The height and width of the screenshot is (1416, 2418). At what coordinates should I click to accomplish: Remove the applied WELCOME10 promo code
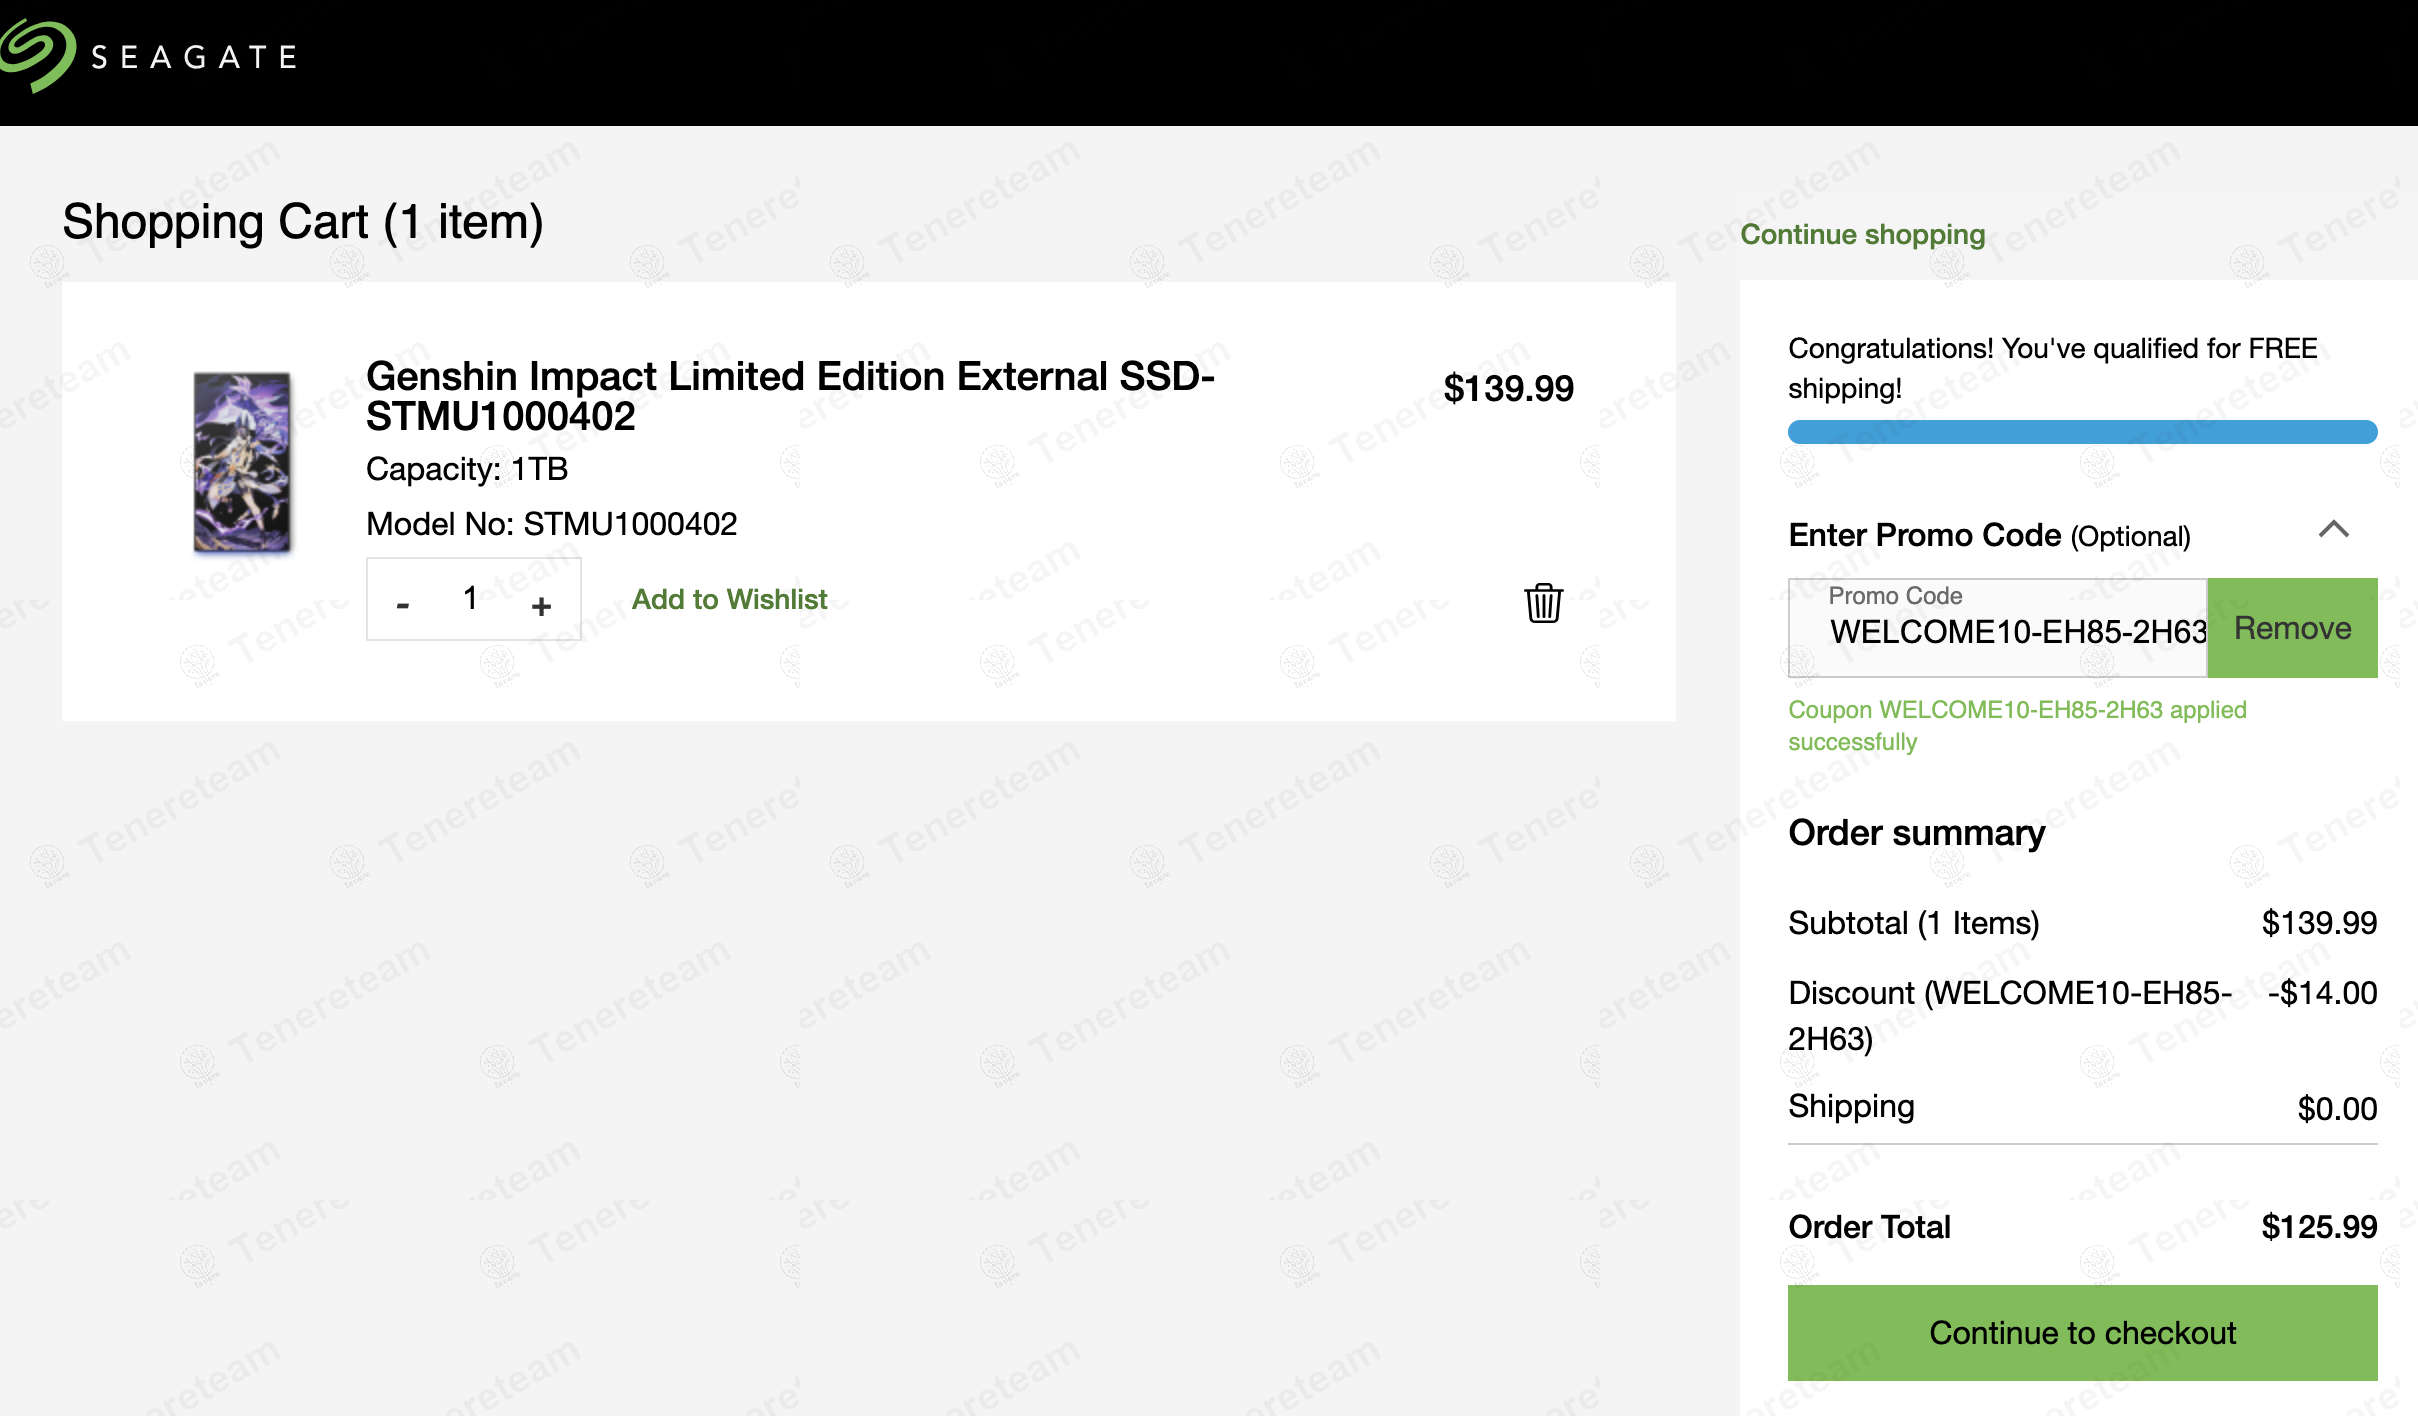2292,628
